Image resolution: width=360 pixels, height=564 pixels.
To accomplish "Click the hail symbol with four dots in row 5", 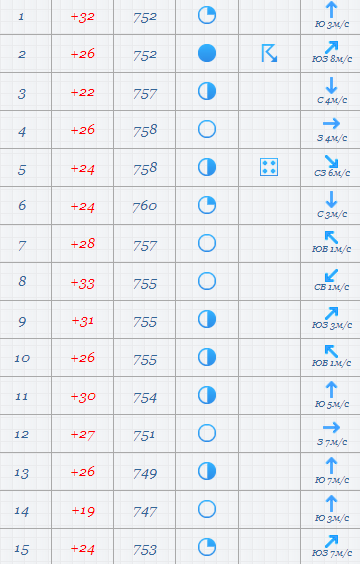I will point(269,167).
